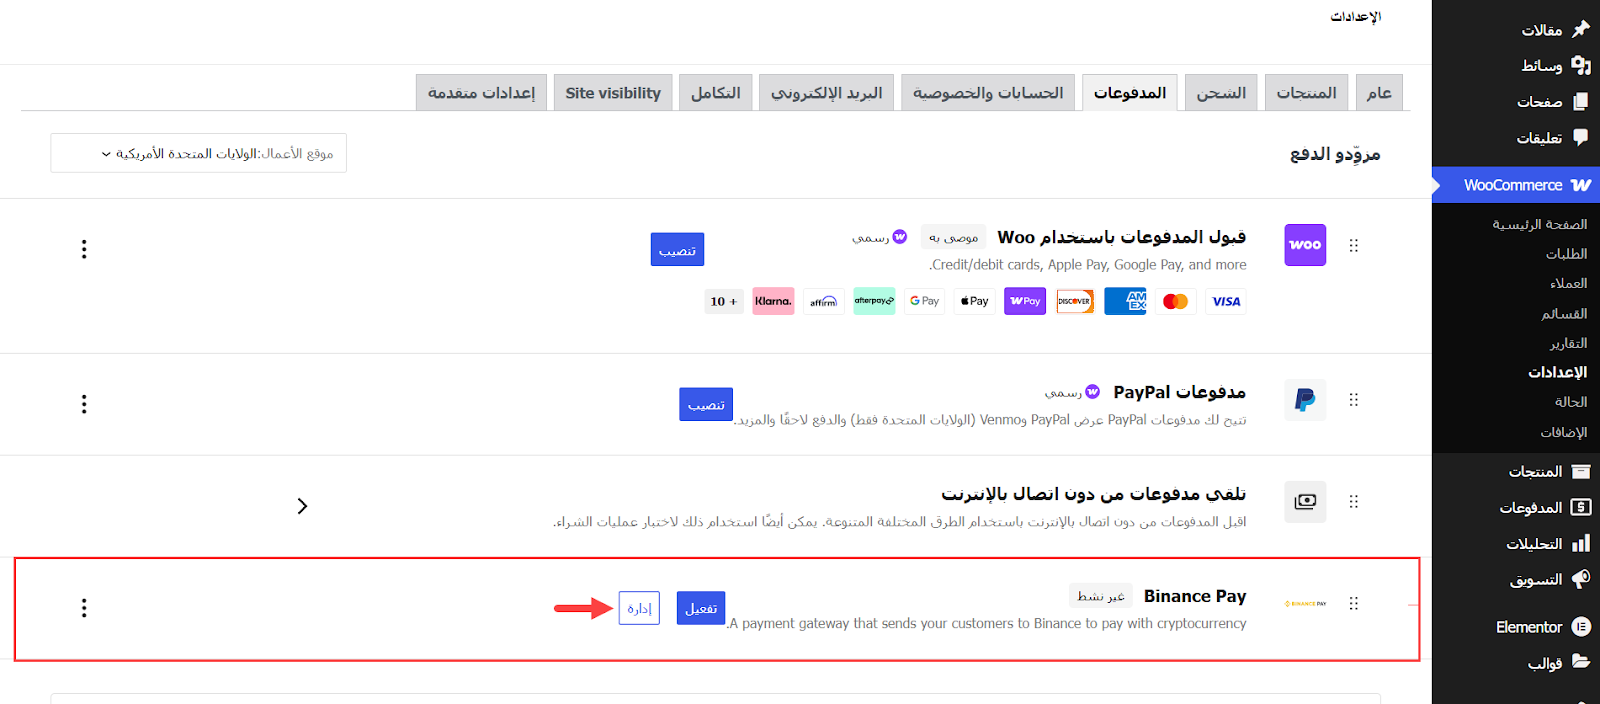Open العملاء in WooCommerce submenu
This screenshot has width=1600, height=704.
point(1568,283)
